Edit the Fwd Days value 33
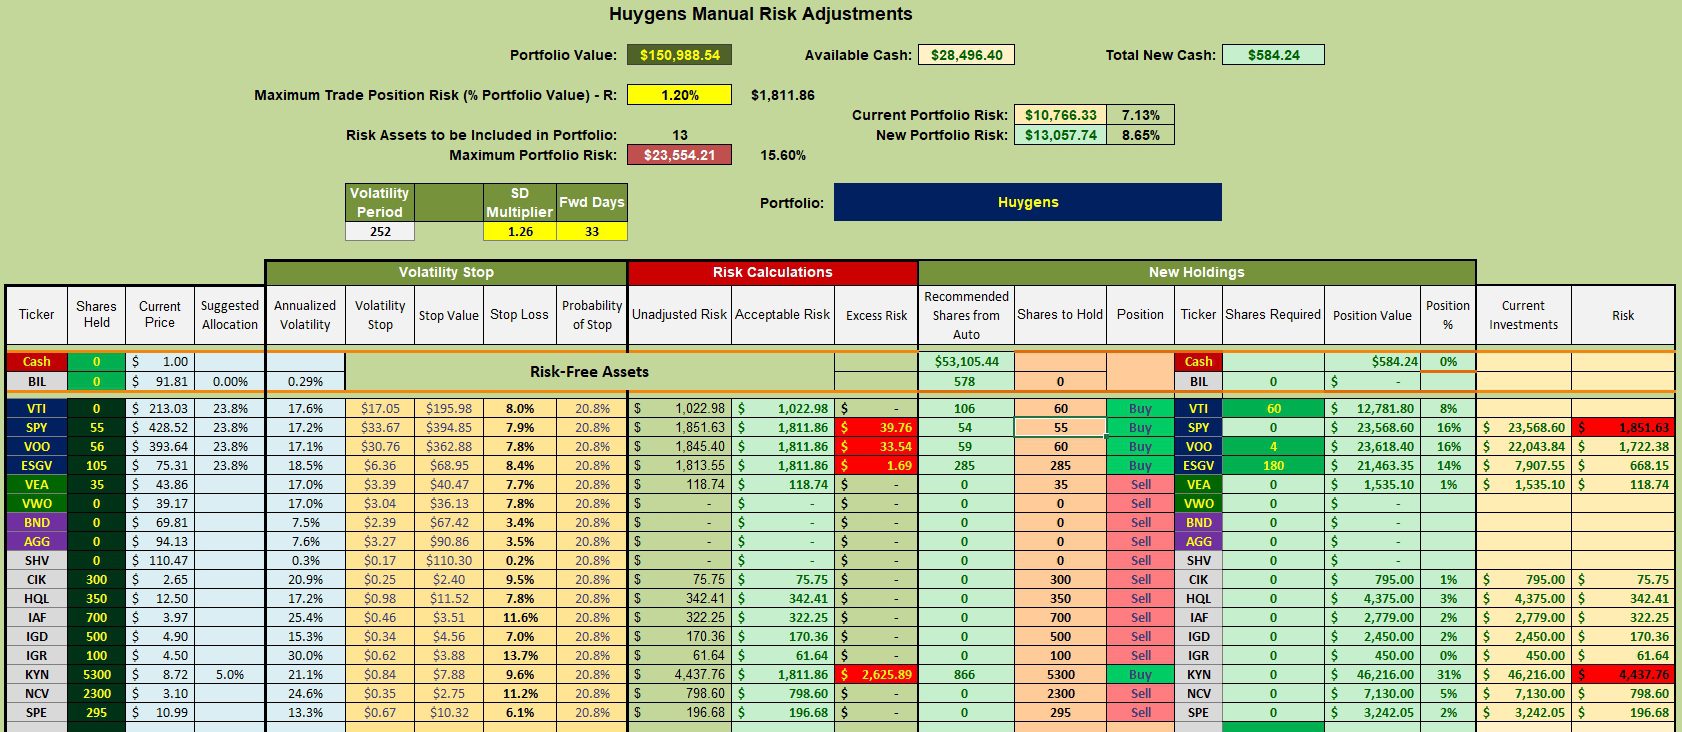 coord(592,231)
